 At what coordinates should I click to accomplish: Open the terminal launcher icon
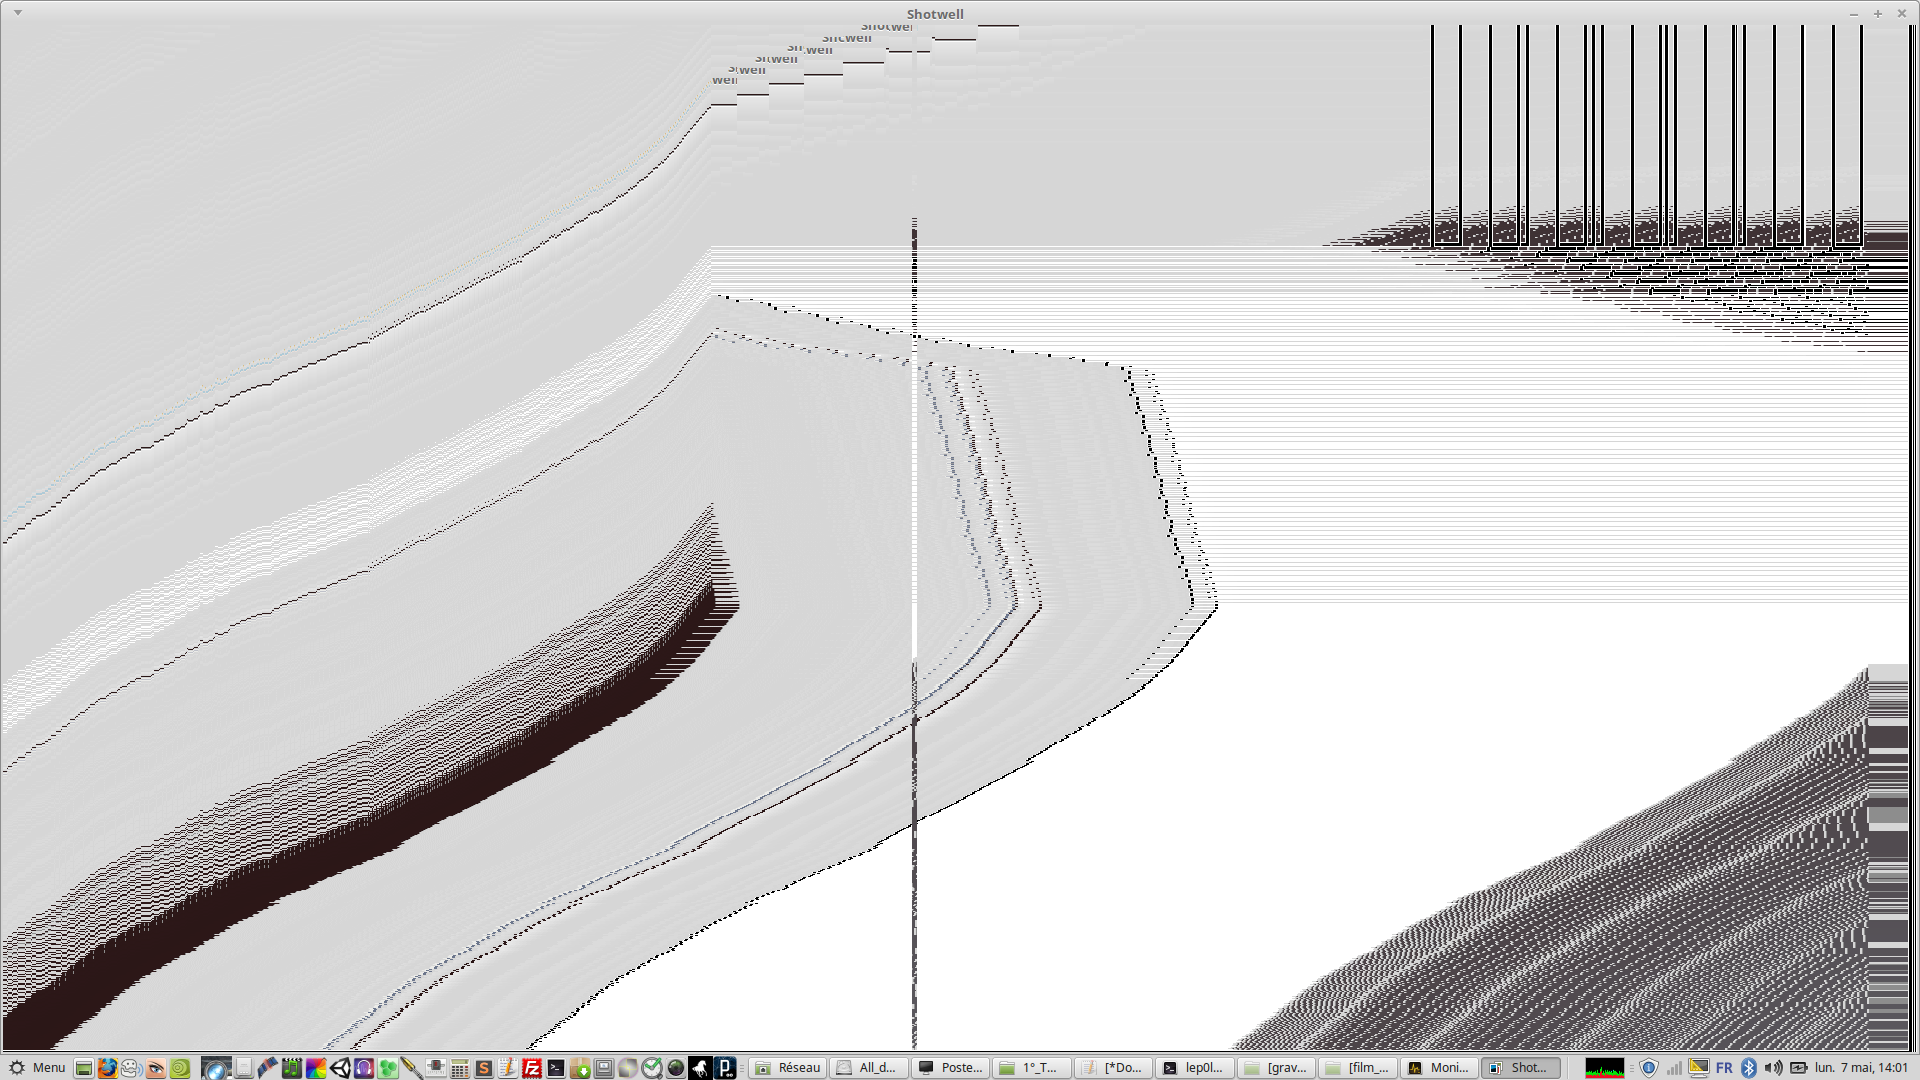[556, 1068]
